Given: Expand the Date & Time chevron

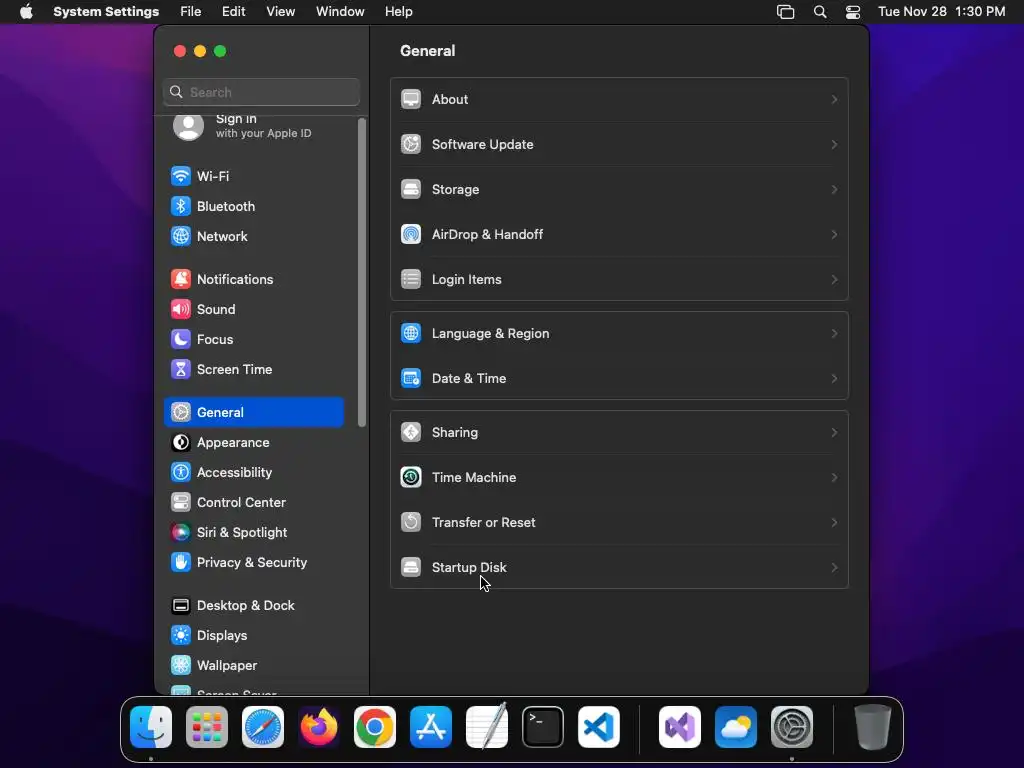Looking at the screenshot, I should click(x=834, y=379).
